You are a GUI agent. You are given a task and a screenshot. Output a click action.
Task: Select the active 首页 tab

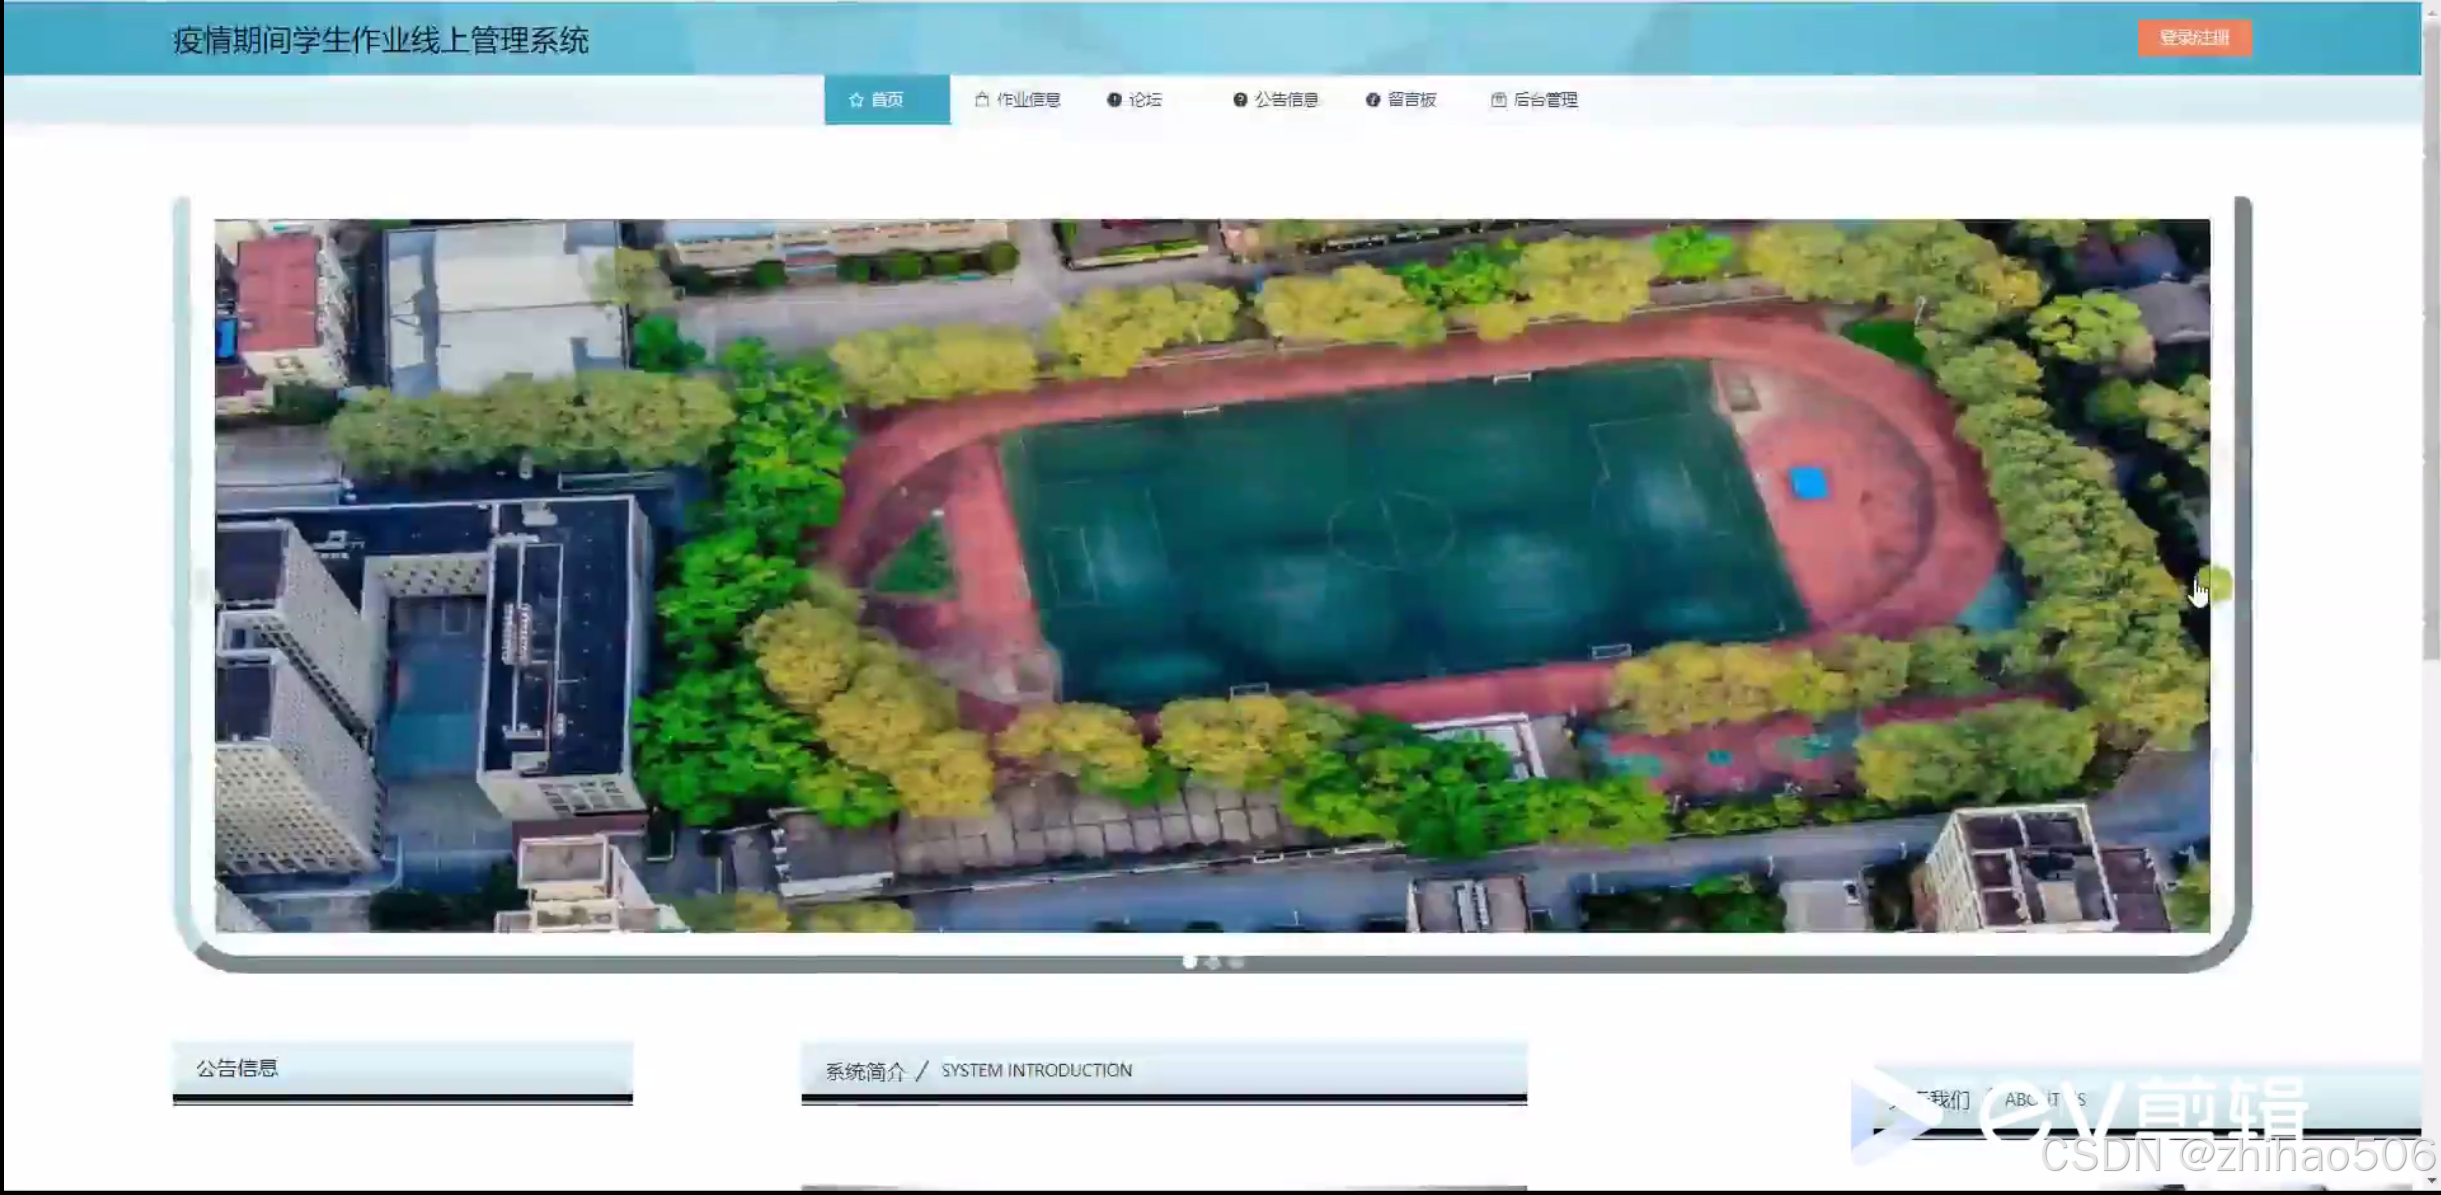coord(886,99)
